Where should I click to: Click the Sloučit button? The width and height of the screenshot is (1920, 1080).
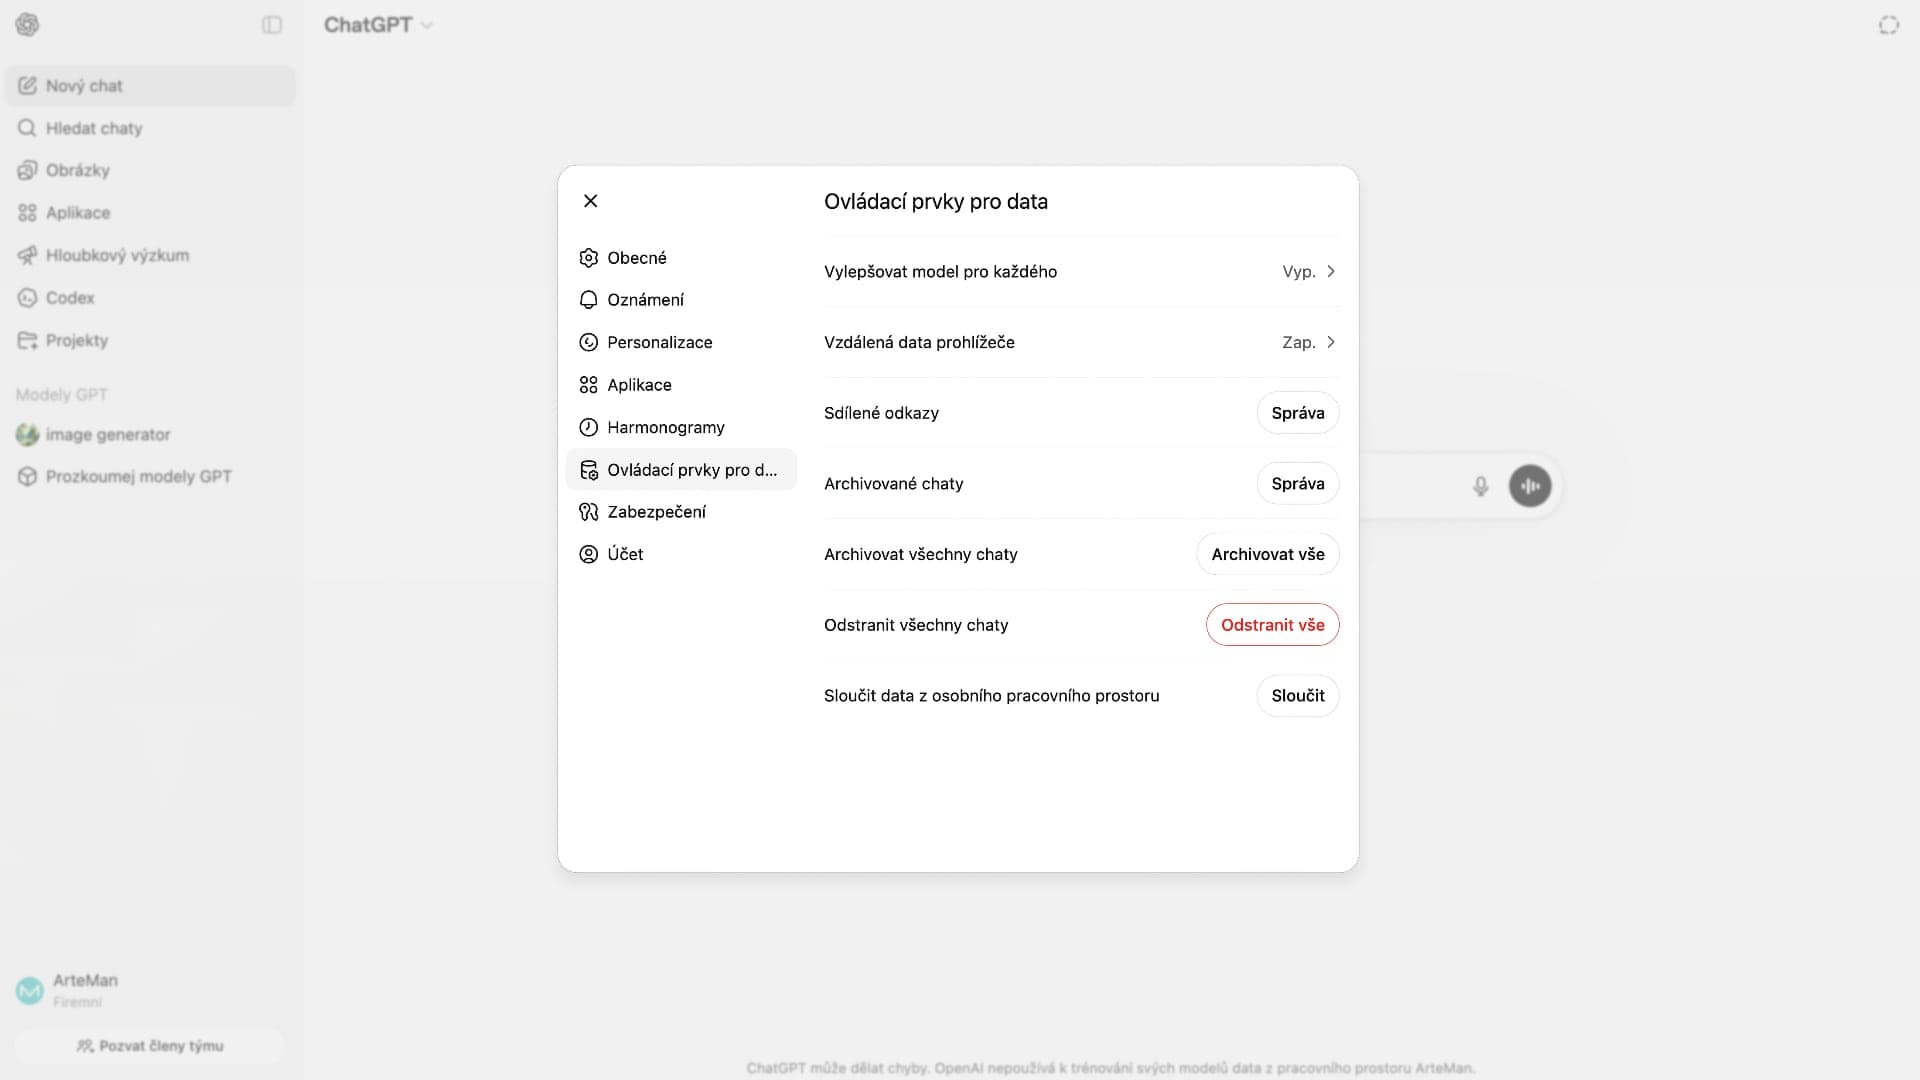(x=1297, y=696)
